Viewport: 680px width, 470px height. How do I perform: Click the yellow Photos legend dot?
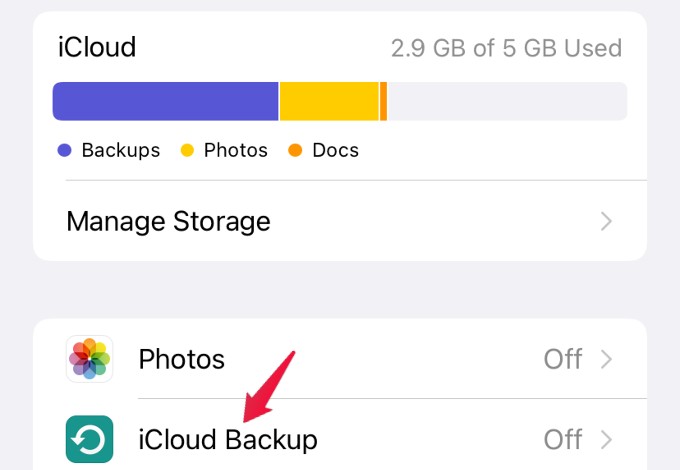pyautogui.click(x=187, y=150)
